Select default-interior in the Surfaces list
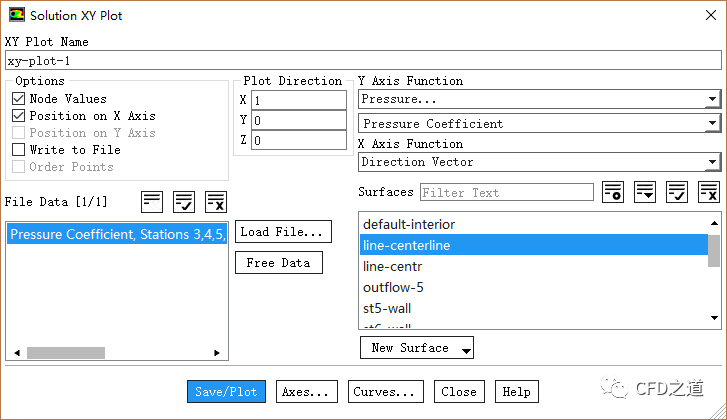 click(x=409, y=224)
